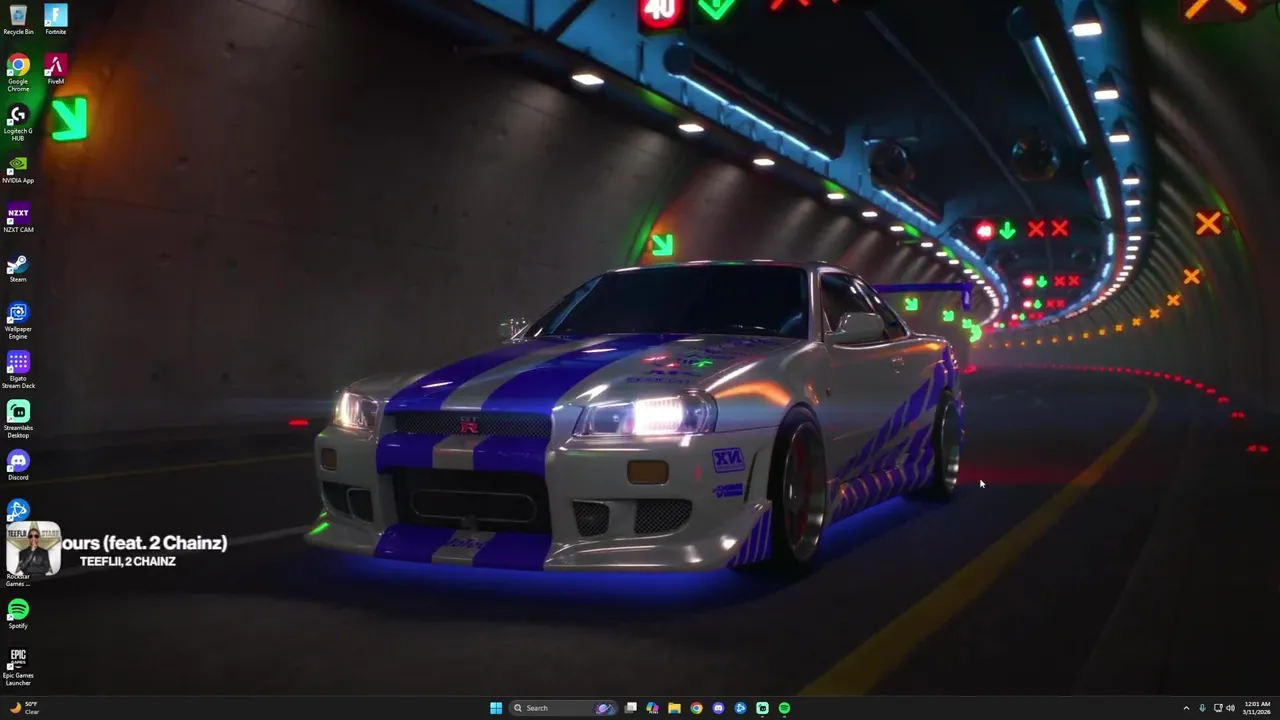Viewport: 1280px width, 720px height.
Task: Click the now-playing album art thumbnail
Action: [x=33, y=547]
